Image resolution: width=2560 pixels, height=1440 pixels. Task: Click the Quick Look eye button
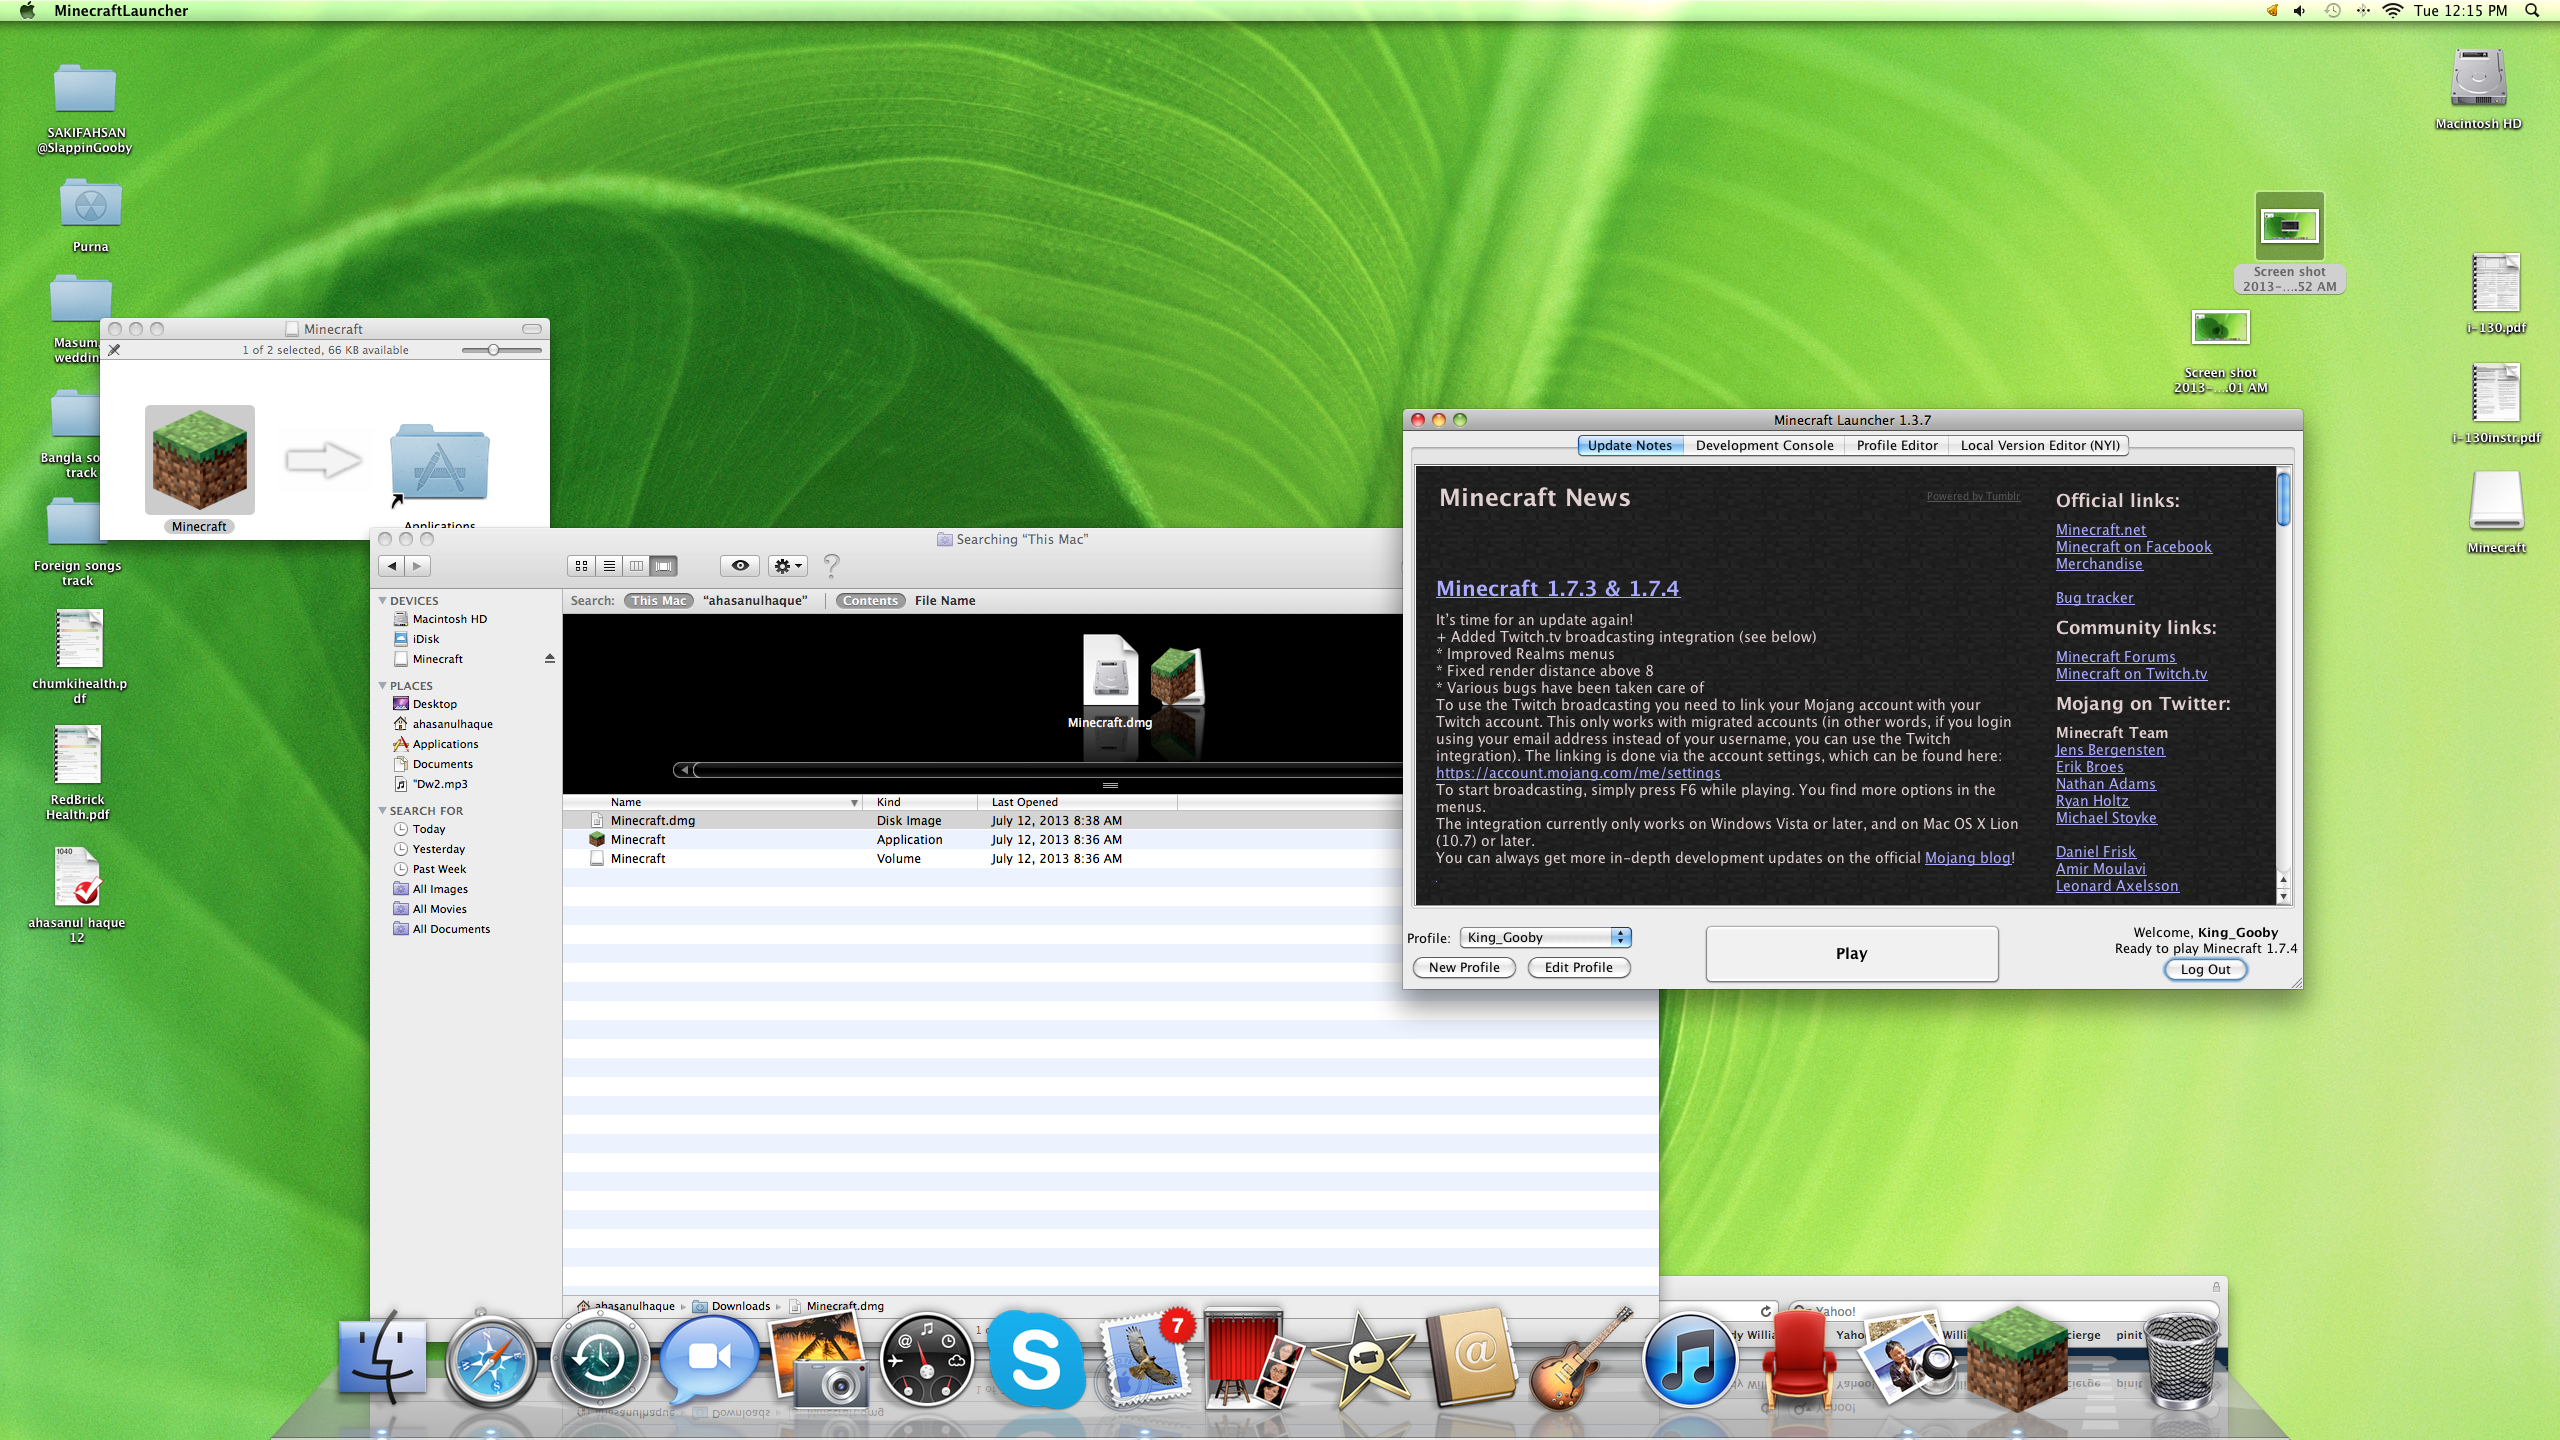coord(740,566)
